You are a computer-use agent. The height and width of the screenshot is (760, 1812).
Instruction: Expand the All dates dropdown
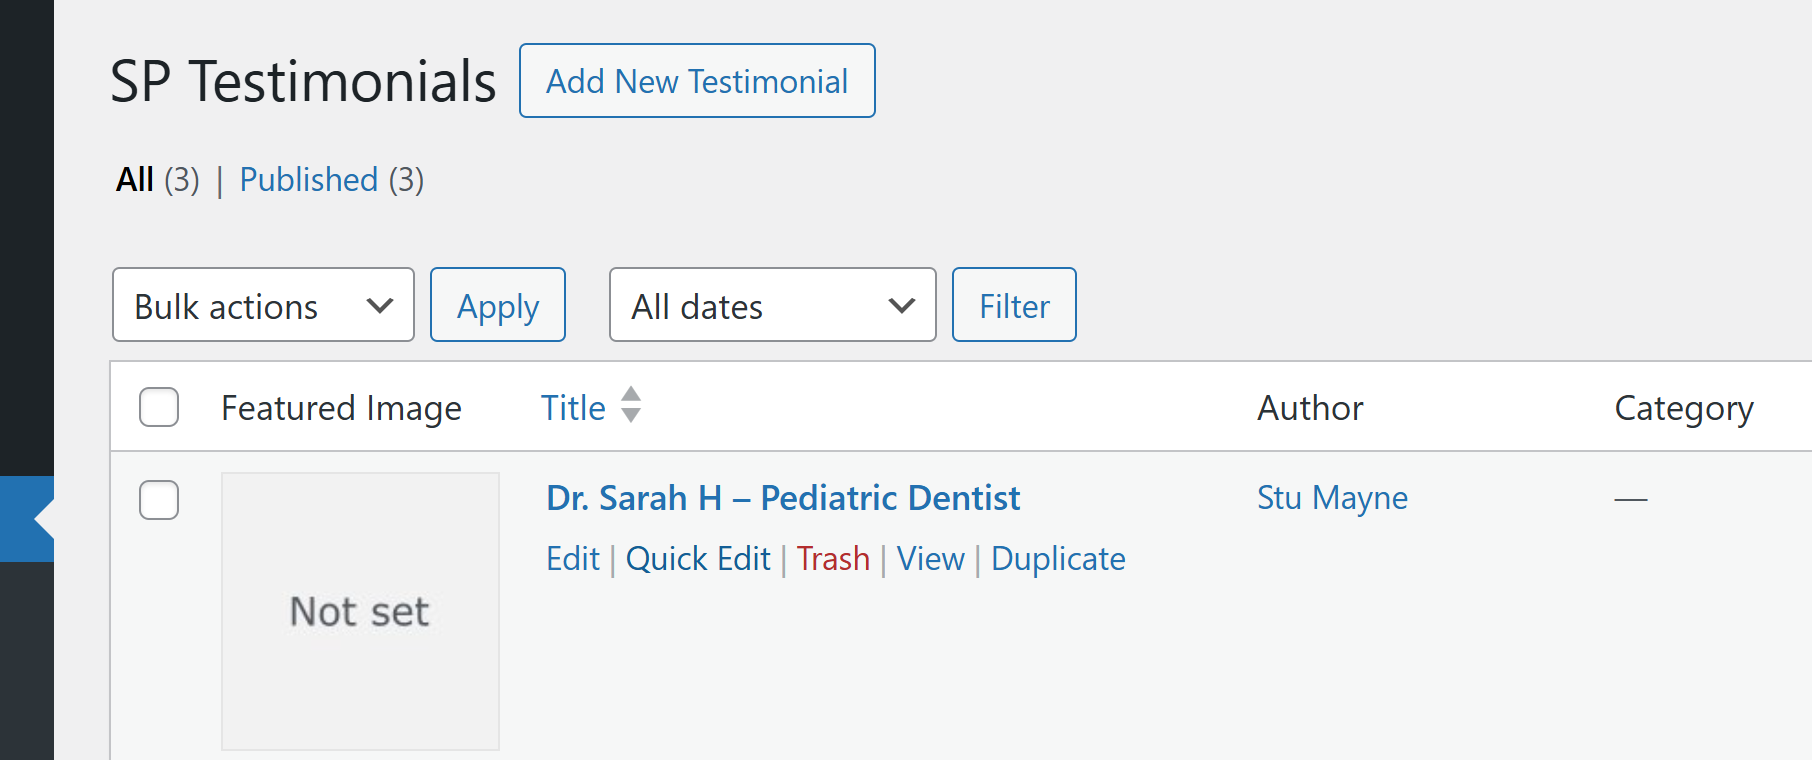[772, 305]
